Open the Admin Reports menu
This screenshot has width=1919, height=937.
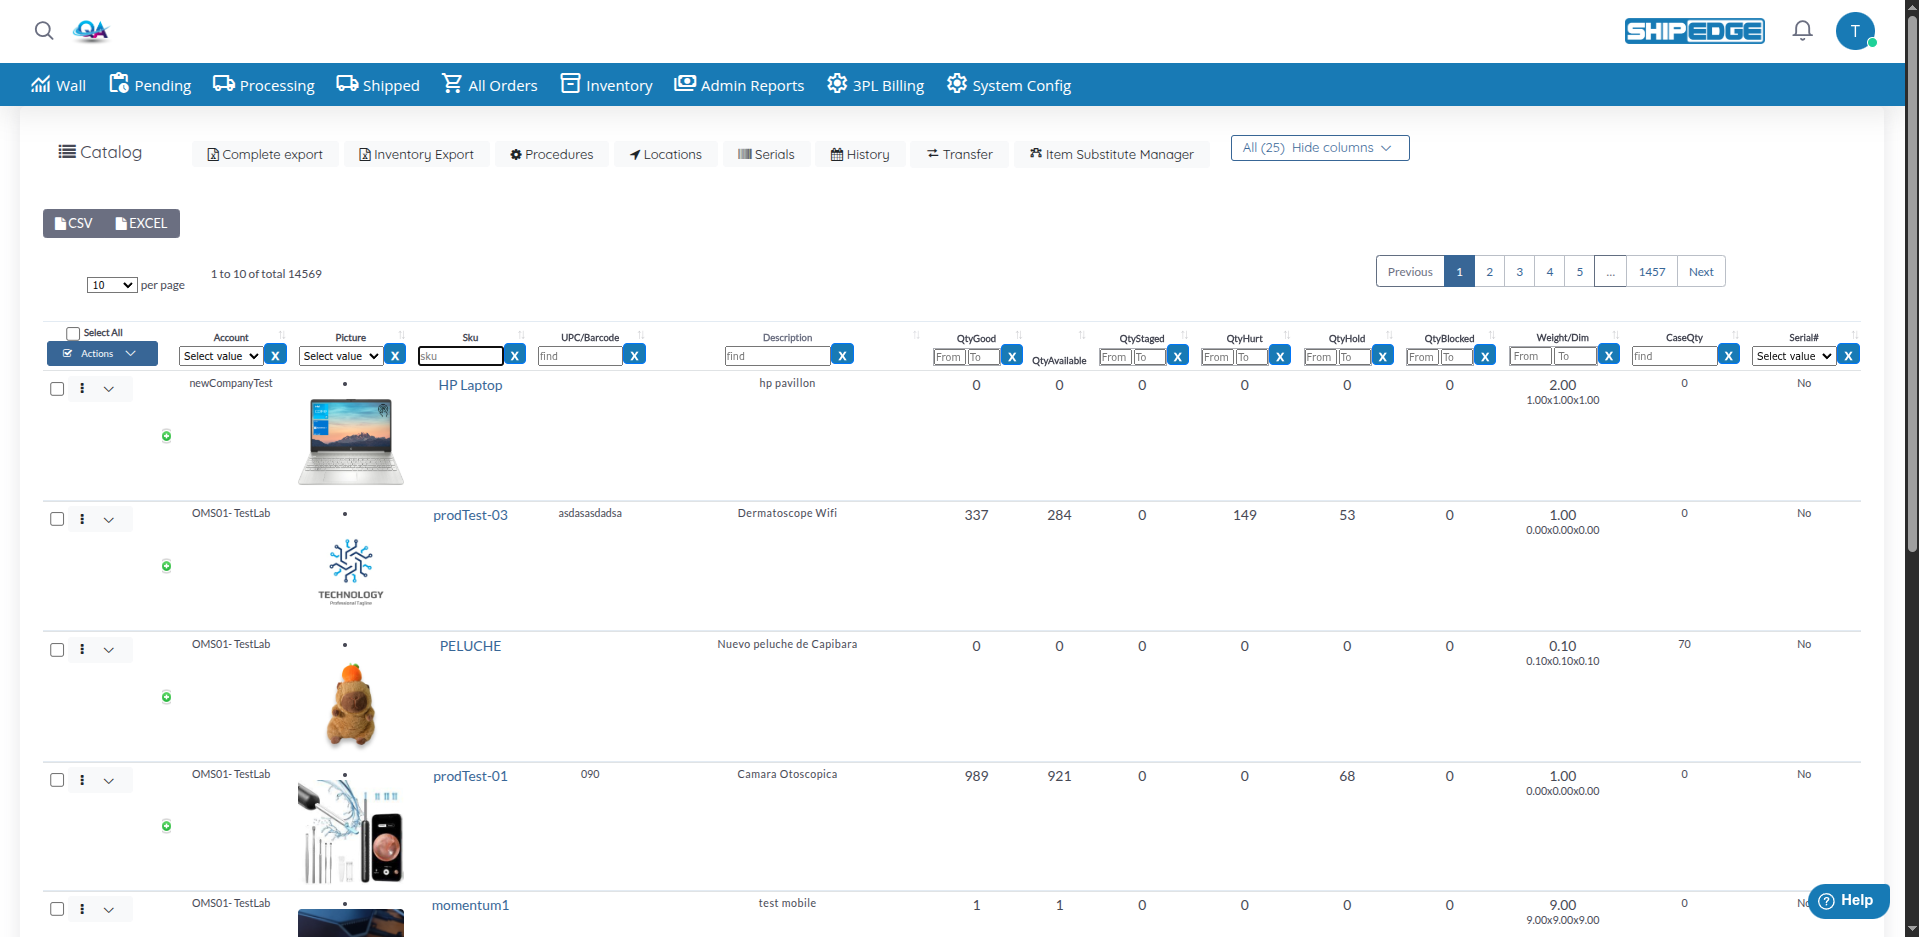pos(739,85)
